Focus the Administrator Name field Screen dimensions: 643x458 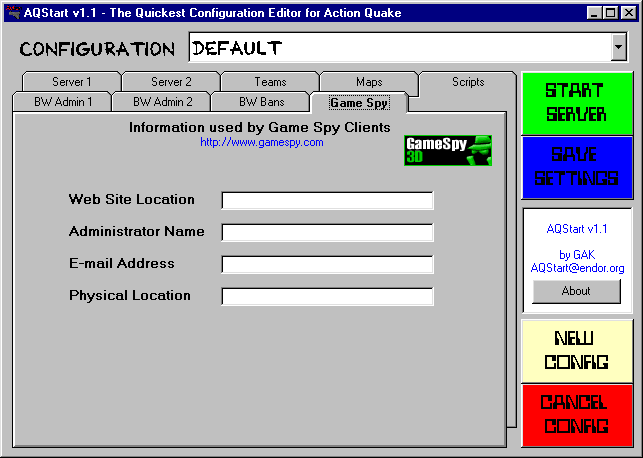(x=327, y=232)
